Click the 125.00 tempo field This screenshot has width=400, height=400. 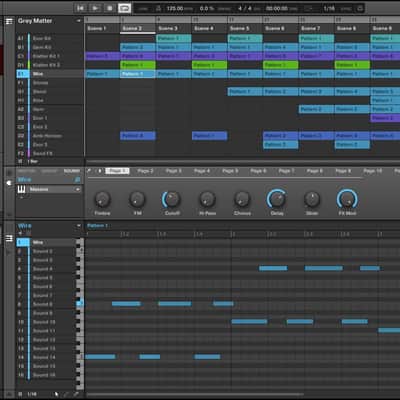click(x=175, y=8)
